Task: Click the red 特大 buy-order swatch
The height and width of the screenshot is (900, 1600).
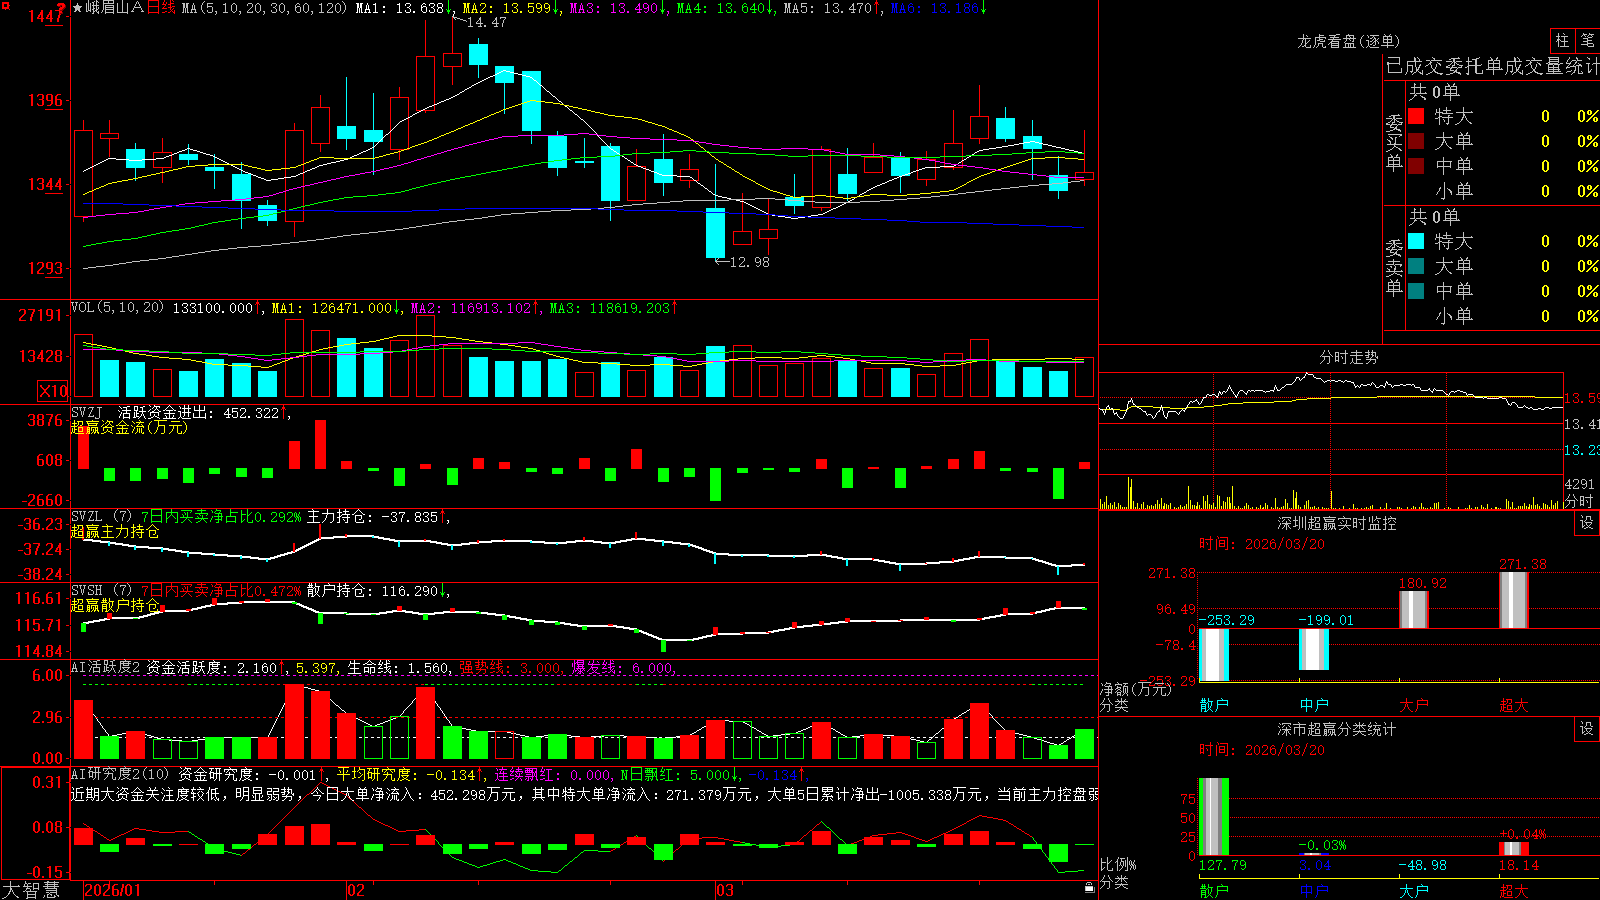Action: pyautogui.click(x=1416, y=116)
